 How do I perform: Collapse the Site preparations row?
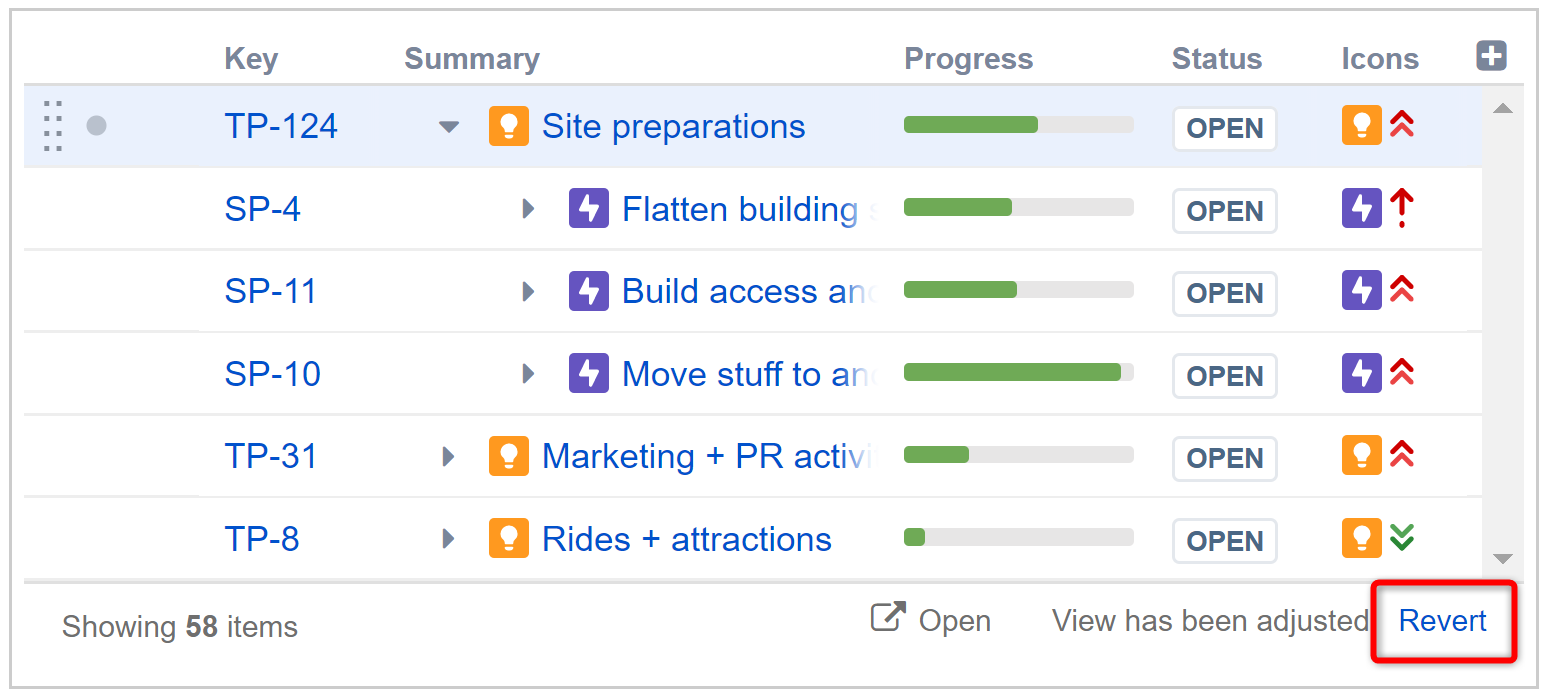click(449, 127)
